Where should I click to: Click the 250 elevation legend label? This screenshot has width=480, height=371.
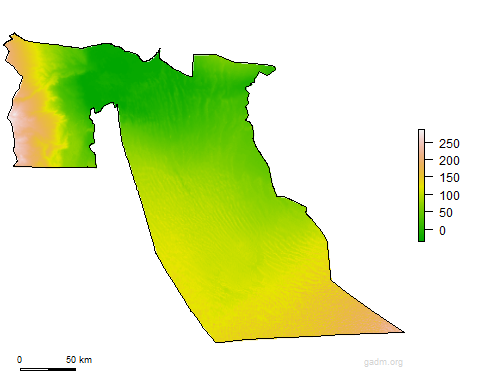click(449, 144)
